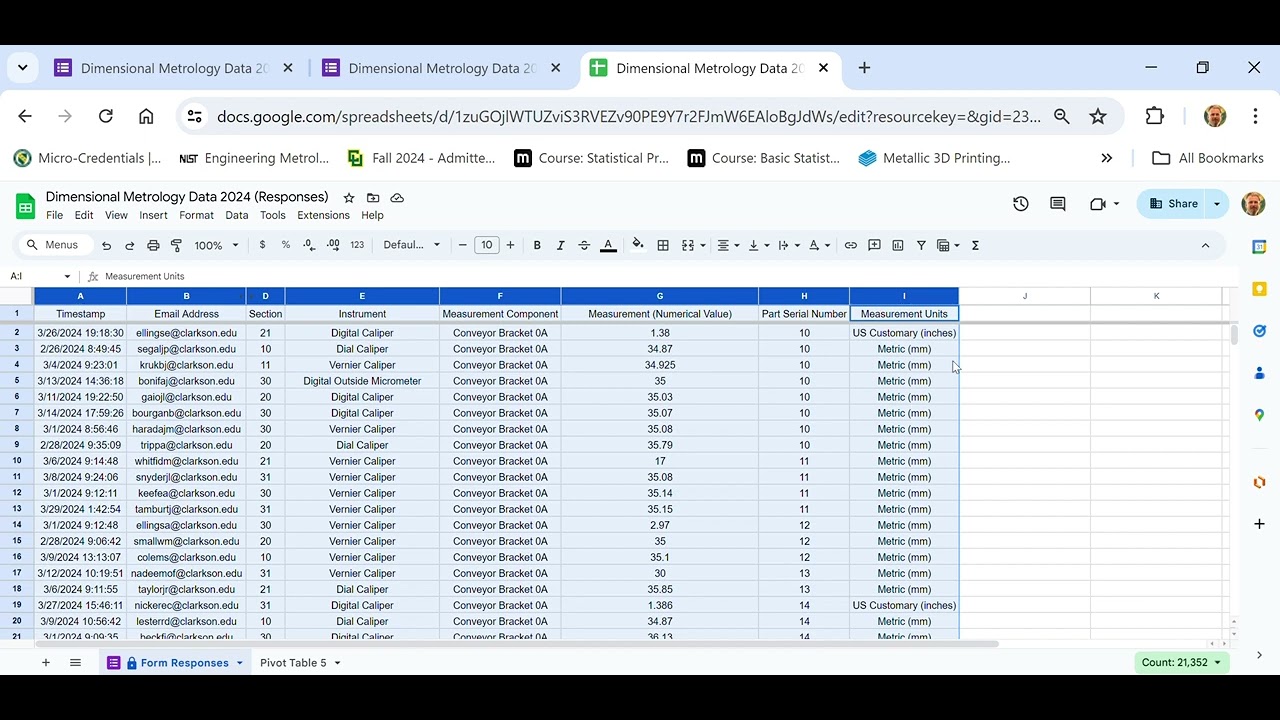
Task: Toggle Bold formatting
Action: pyautogui.click(x=537, y=245)
